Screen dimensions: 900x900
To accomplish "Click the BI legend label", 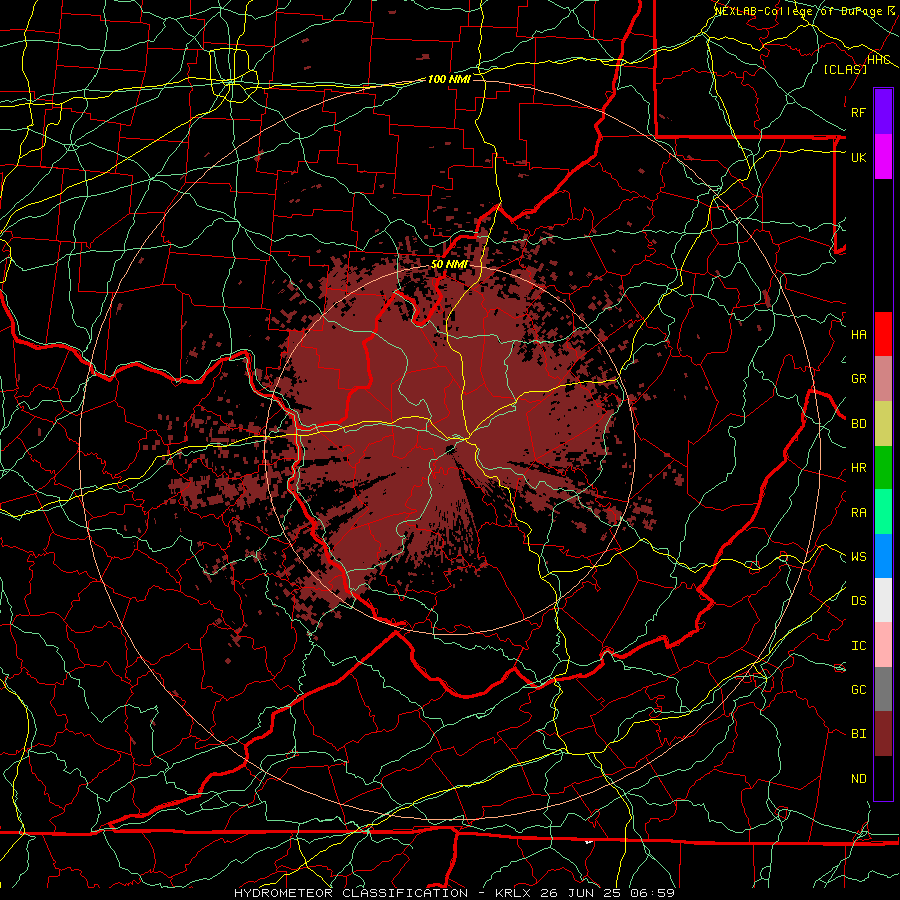I will point(858,734).
